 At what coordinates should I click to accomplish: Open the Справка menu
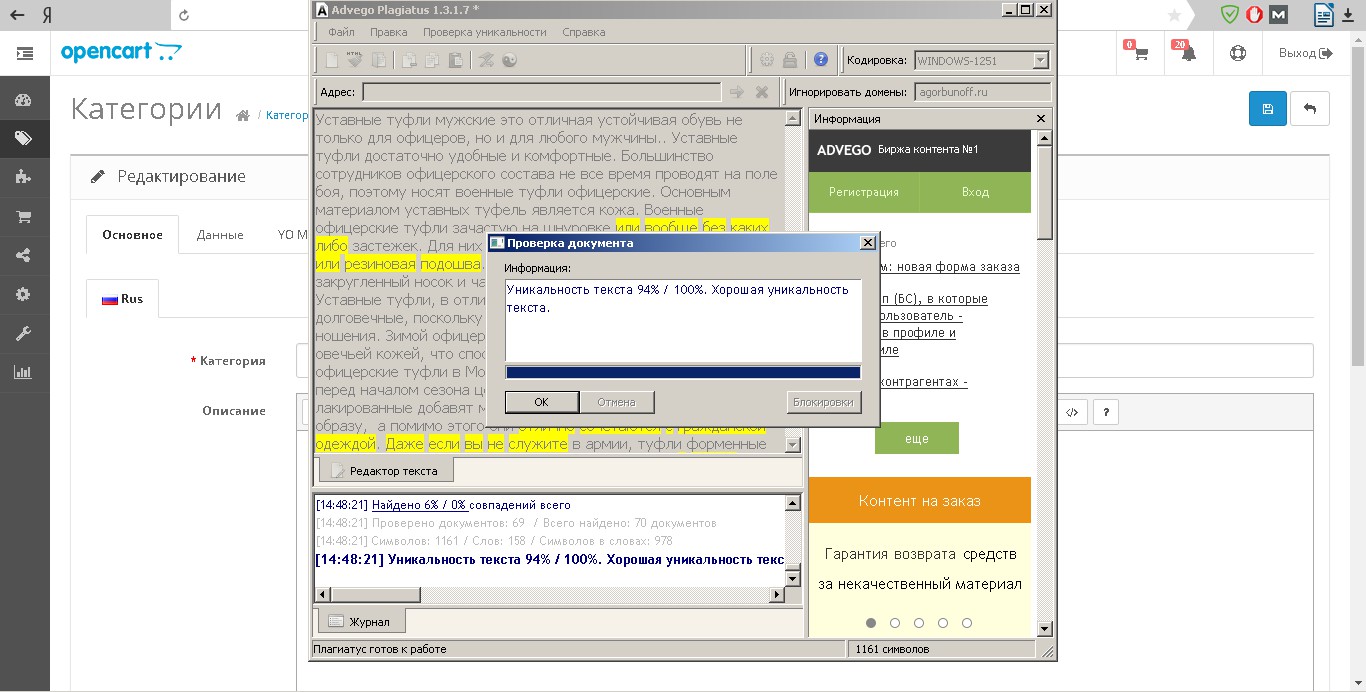click(x=583, y=32)
